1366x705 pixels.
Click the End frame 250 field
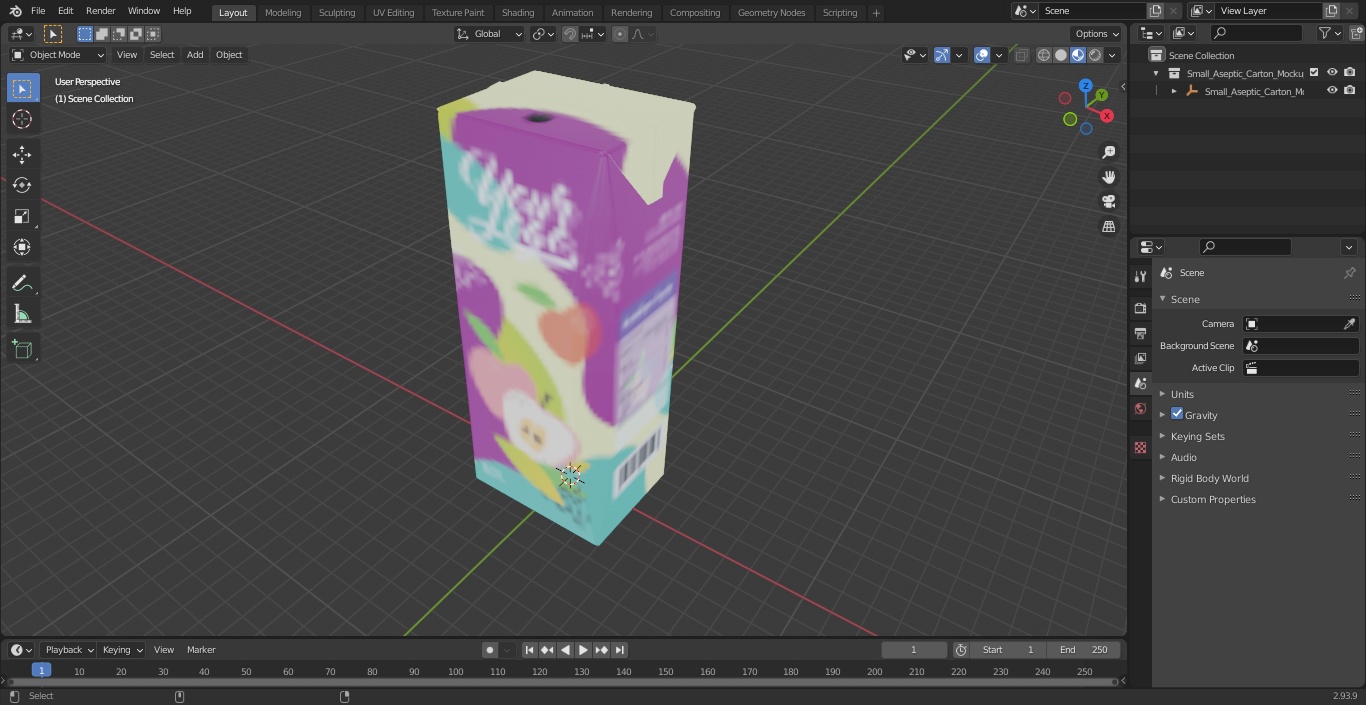pyautogui.click(x=1083, y=650)
